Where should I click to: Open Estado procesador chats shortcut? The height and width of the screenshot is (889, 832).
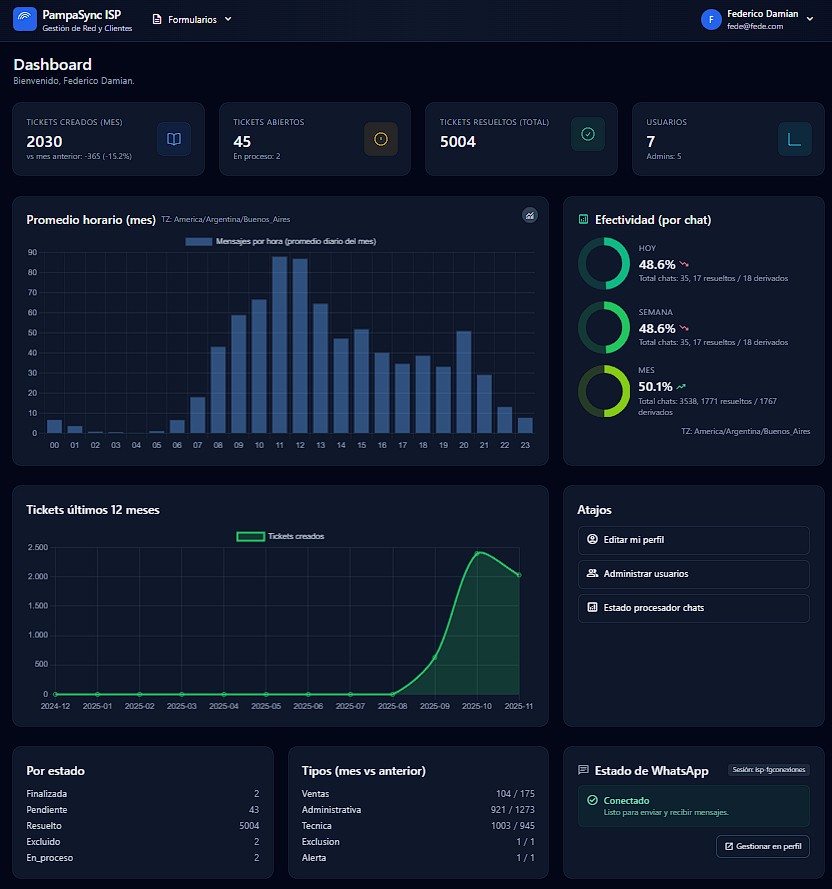click(694, 608)
